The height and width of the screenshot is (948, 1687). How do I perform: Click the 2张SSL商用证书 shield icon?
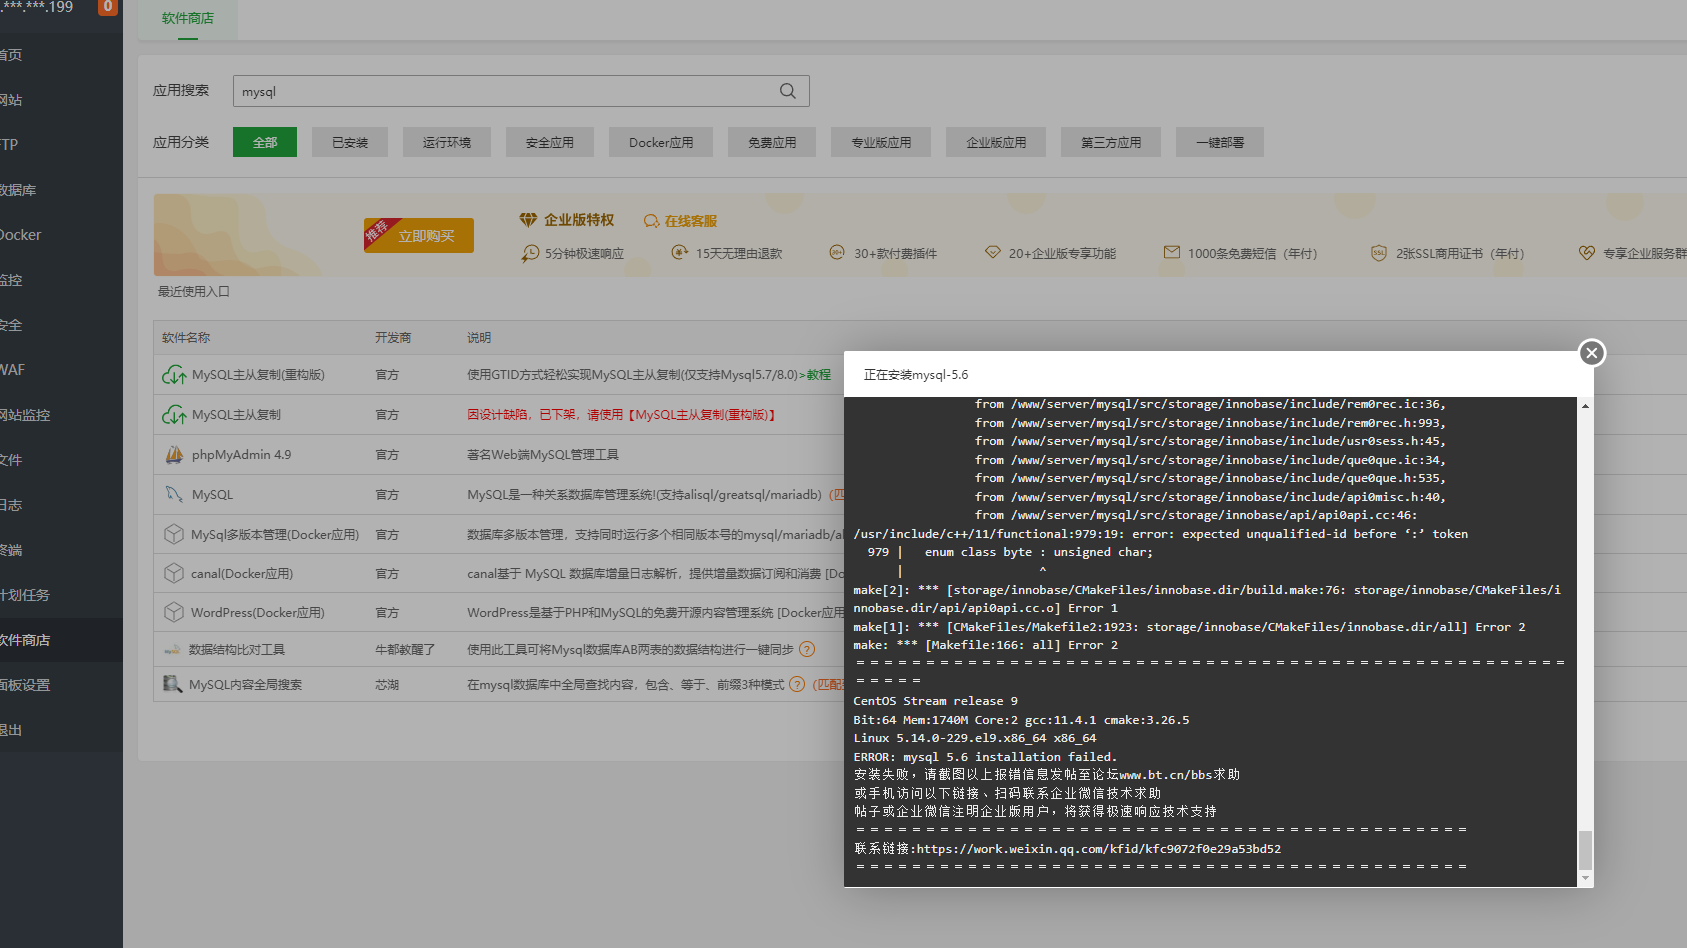[x=1379, y=253]
